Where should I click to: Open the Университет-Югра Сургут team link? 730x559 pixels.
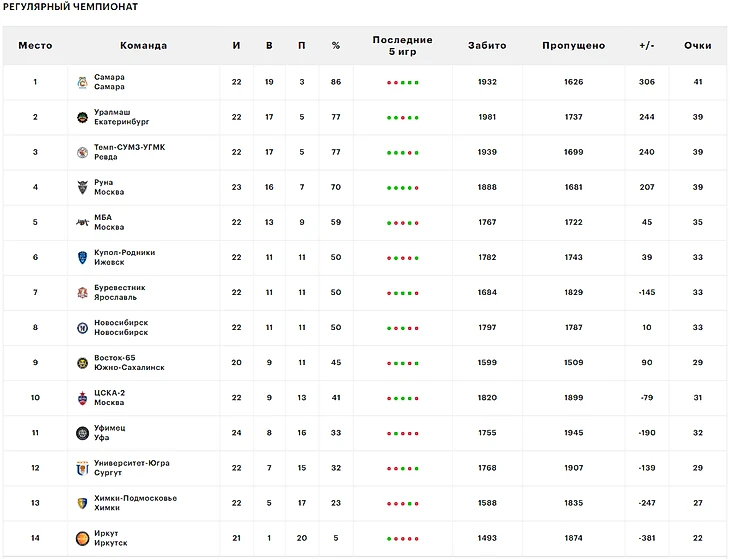[132, 468]
